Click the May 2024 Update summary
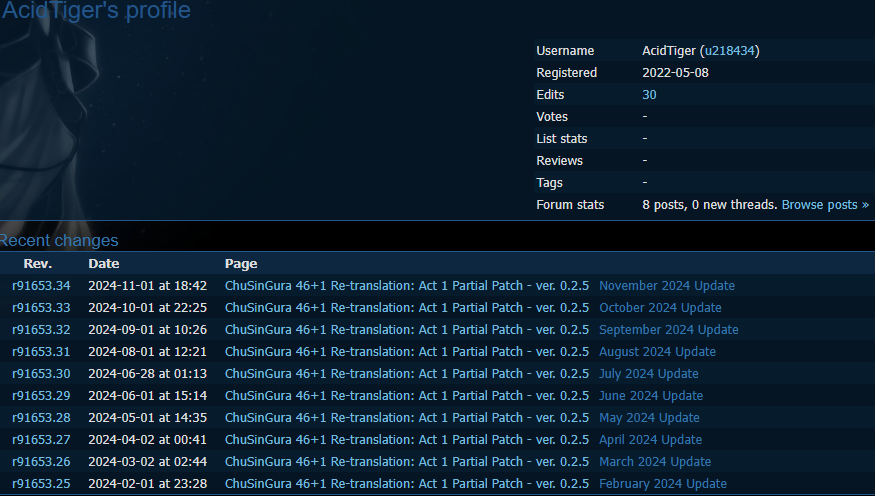The width and height of the screenshot is (875, 496). pos(649,418)
